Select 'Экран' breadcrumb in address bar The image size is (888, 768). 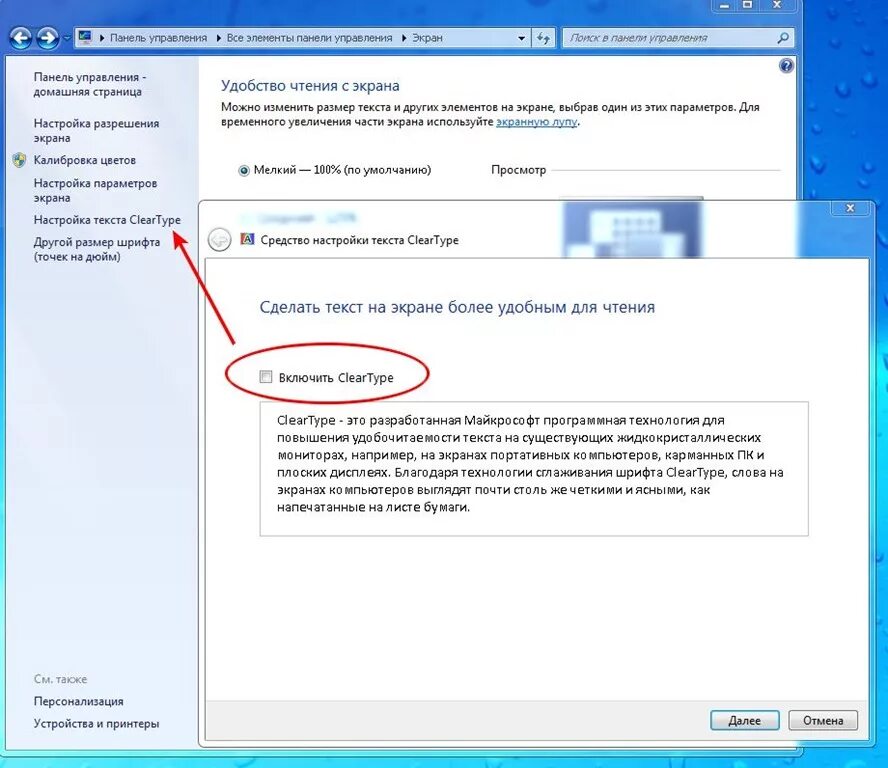(427, 38)
